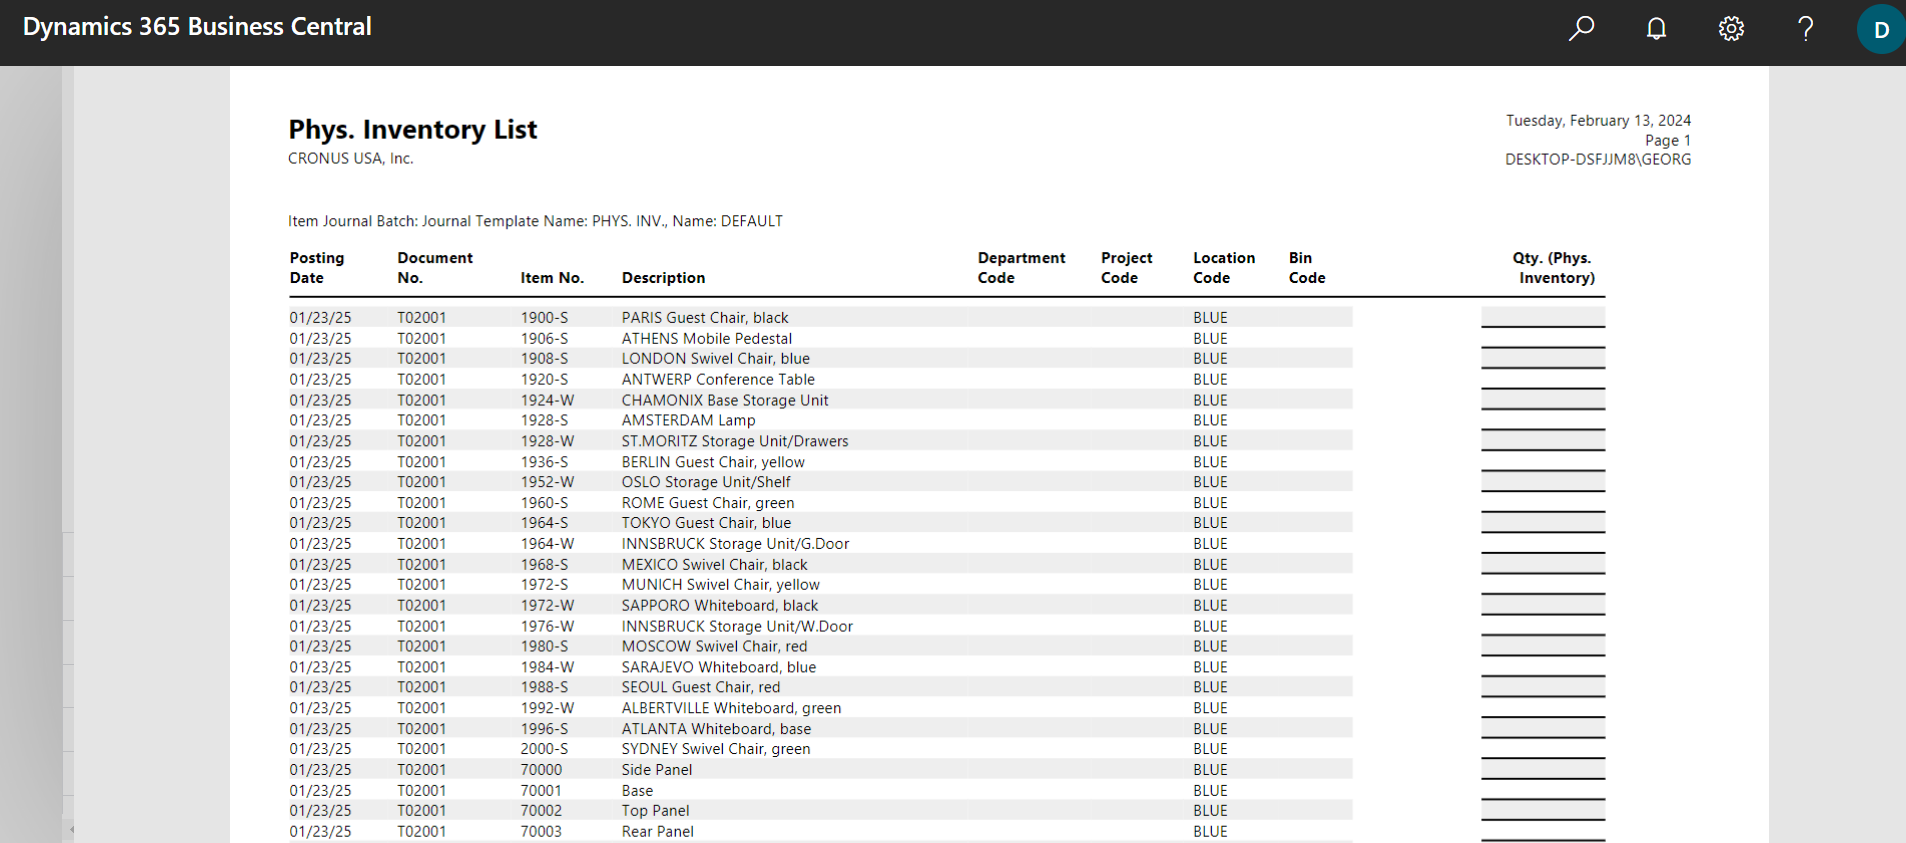1906x843 pixels.
Task: Click BERLIN Guest Chair, yellow description
Action: pos(712,462)
